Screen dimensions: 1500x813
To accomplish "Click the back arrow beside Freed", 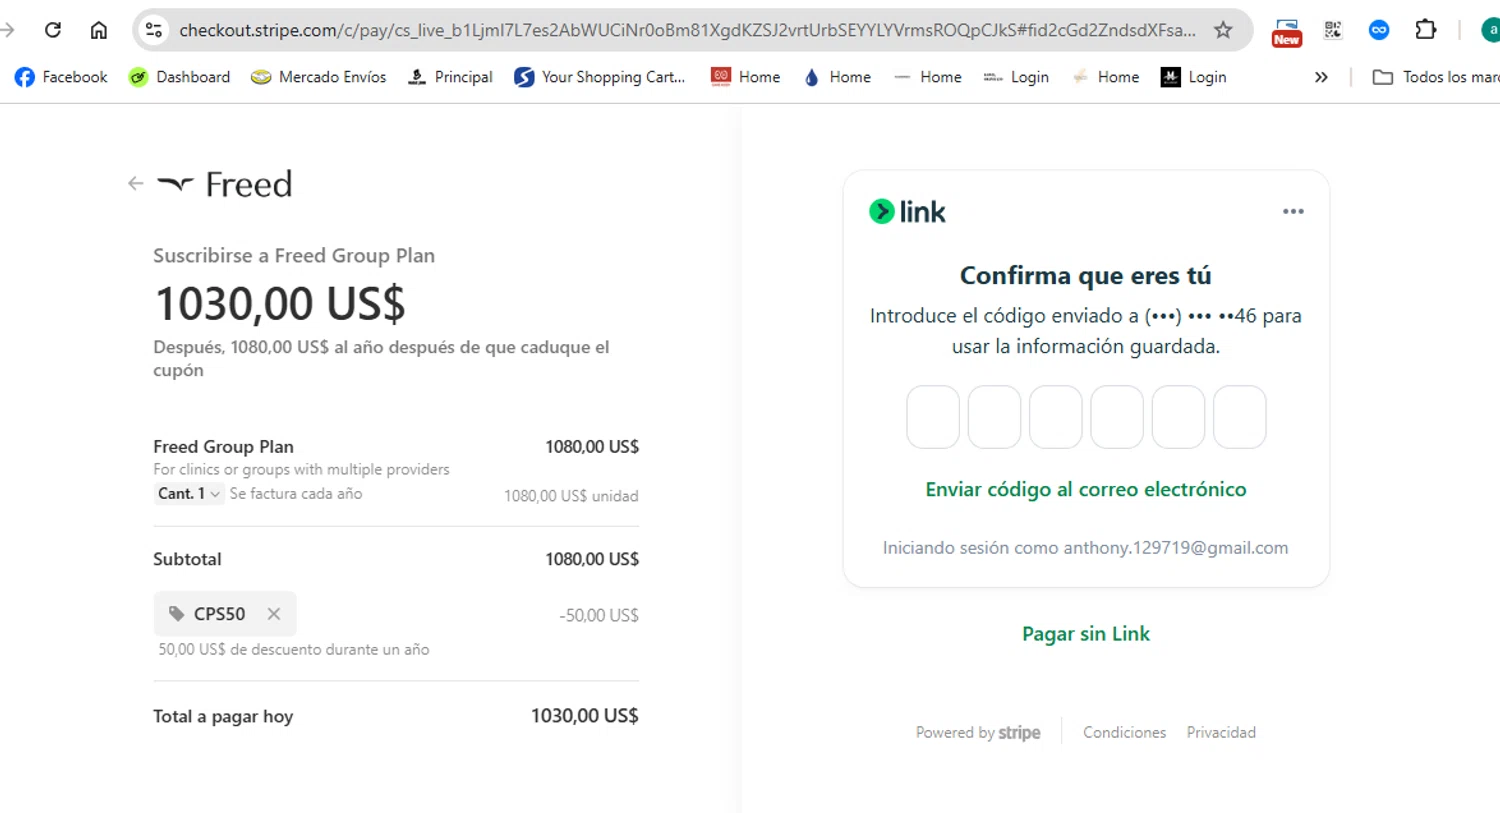I will 135,183.
